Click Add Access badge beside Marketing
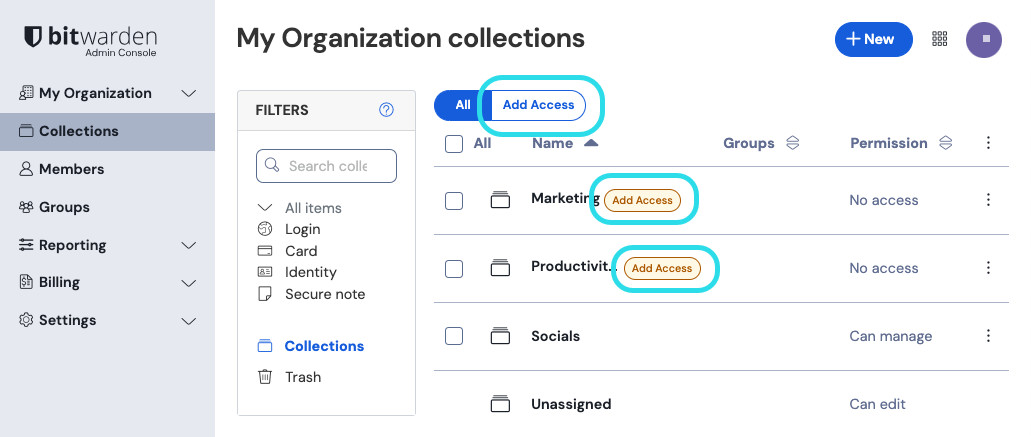Image resolution: width=1031 pixels, height=437 pixels. 642,200
